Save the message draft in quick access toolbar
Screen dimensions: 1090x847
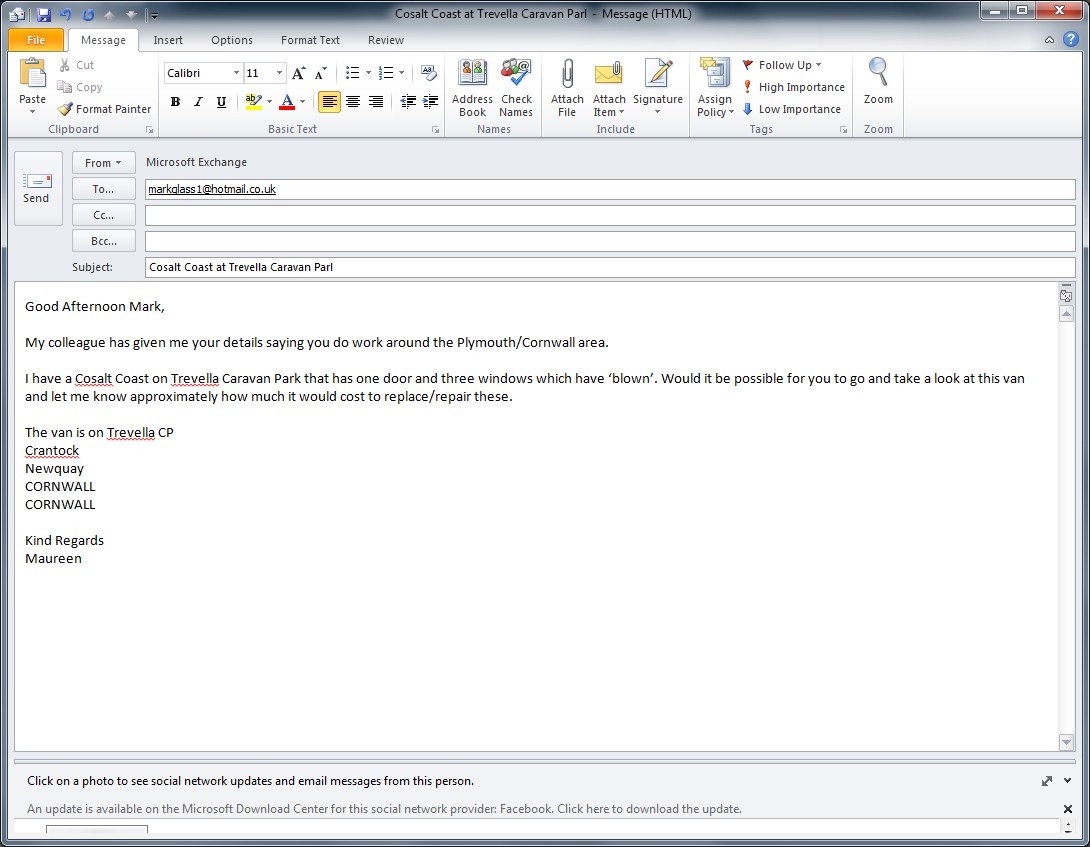[x=43, y=14]
